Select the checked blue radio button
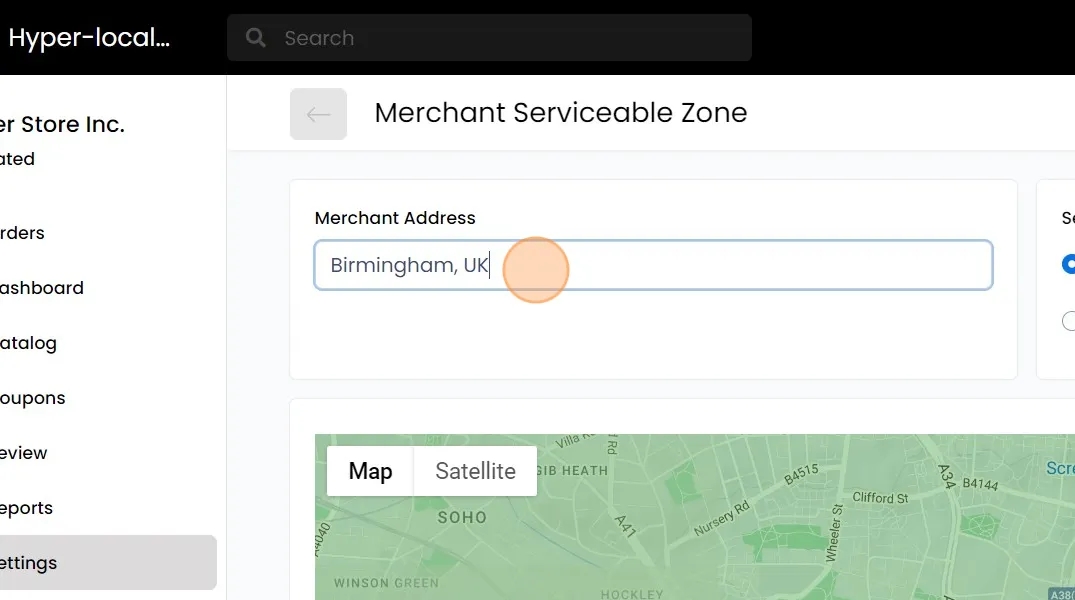The width and height of the screenshot is (1075, 600). pyautogui.click(x=1069, y=265)
